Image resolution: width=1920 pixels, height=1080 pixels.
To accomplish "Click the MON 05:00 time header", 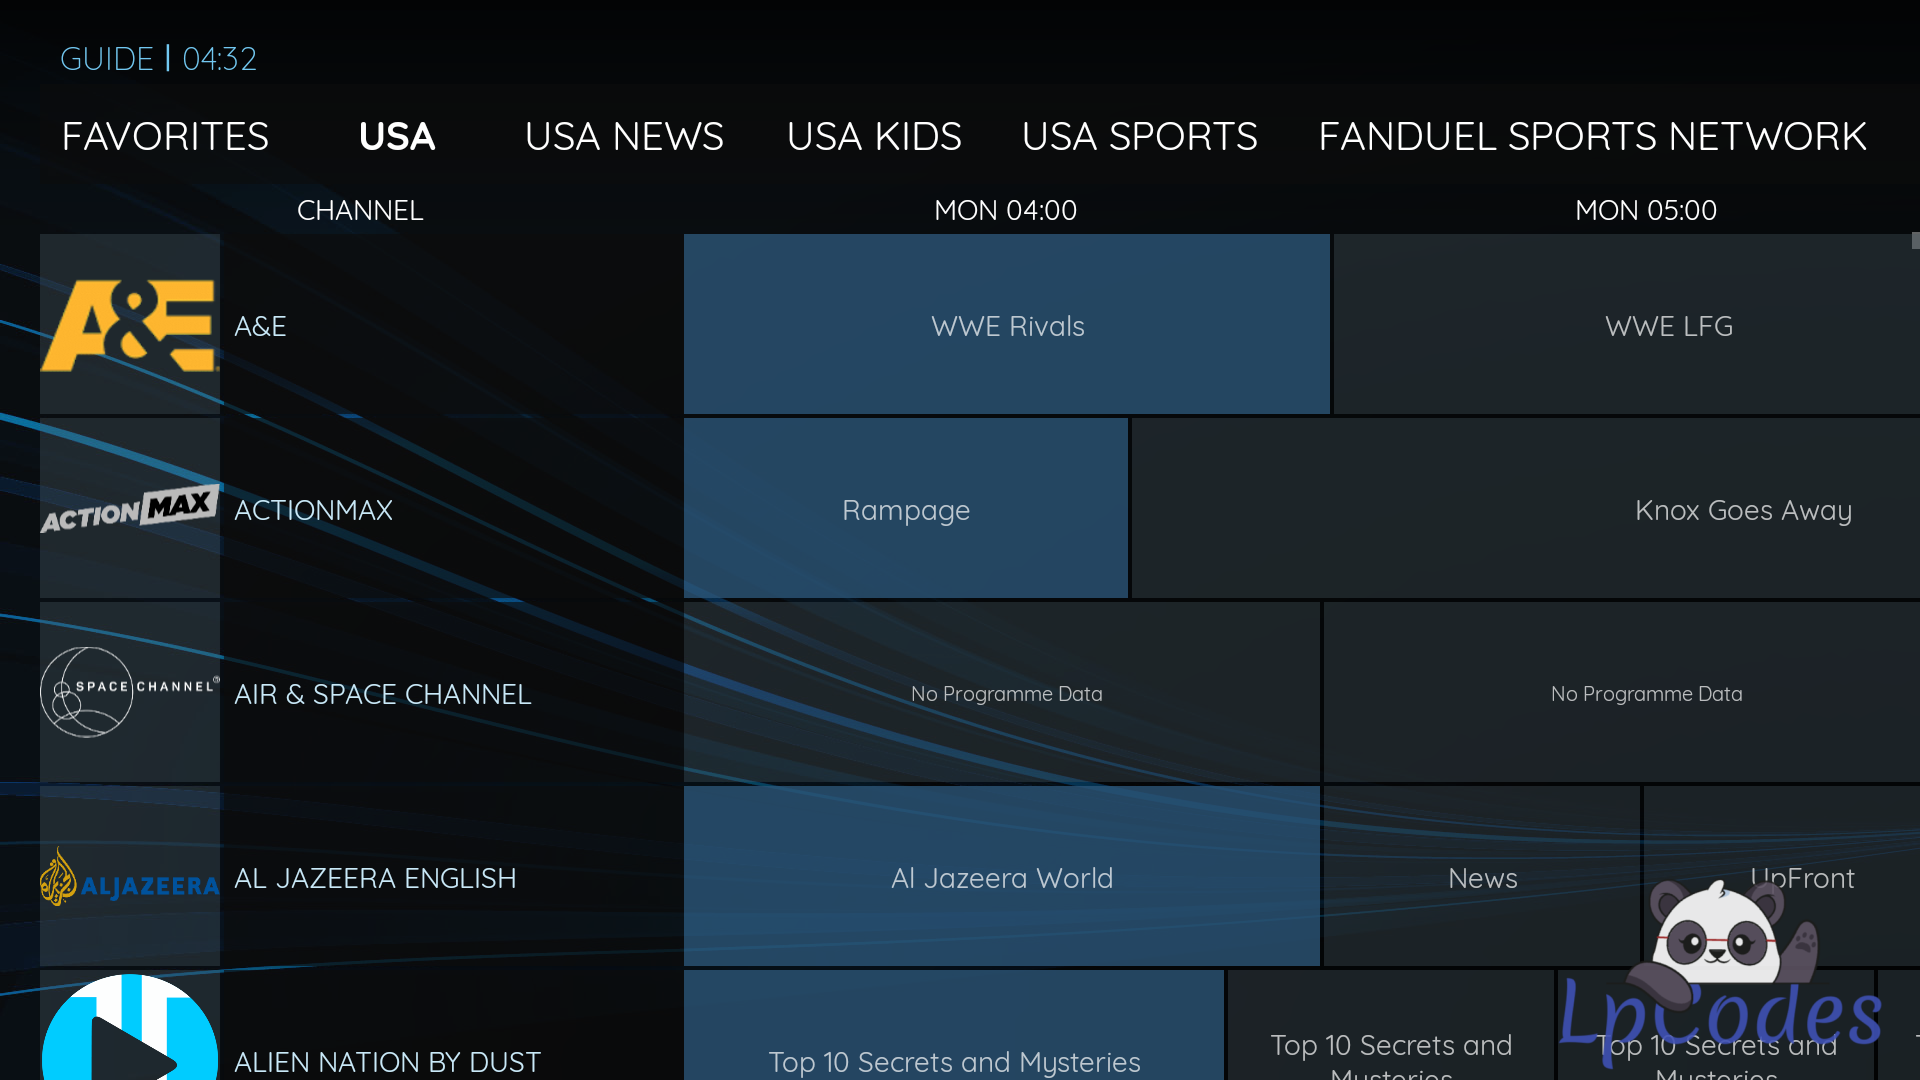I will pos(1645,210).
